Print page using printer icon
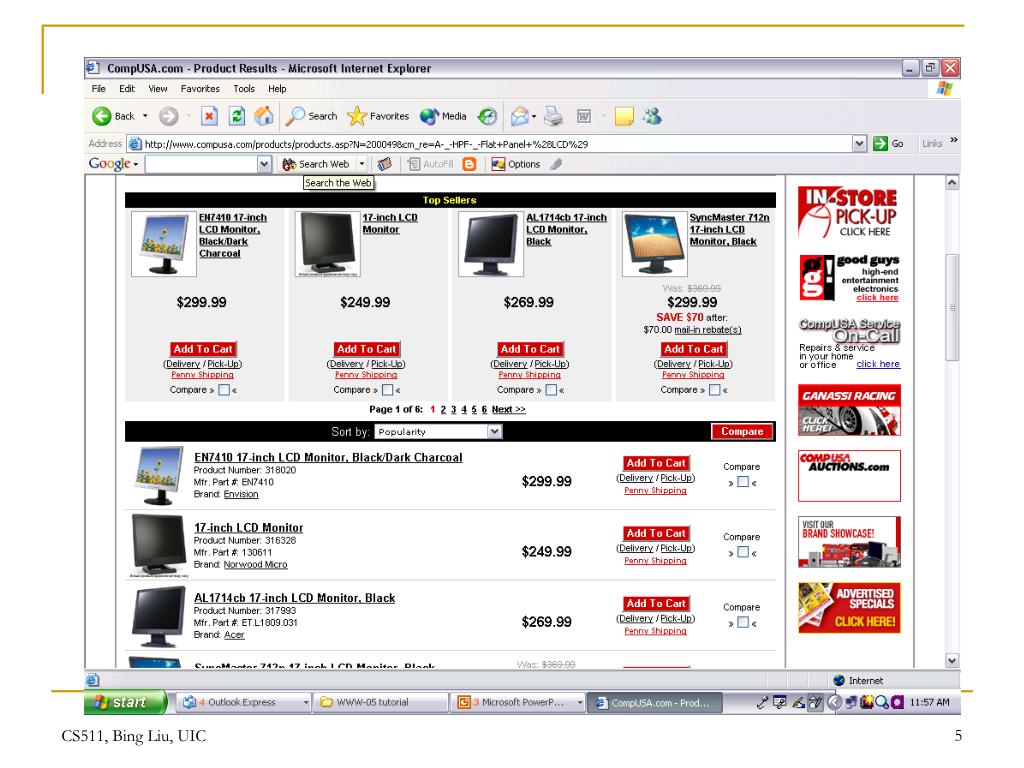 tap(554, 116)
